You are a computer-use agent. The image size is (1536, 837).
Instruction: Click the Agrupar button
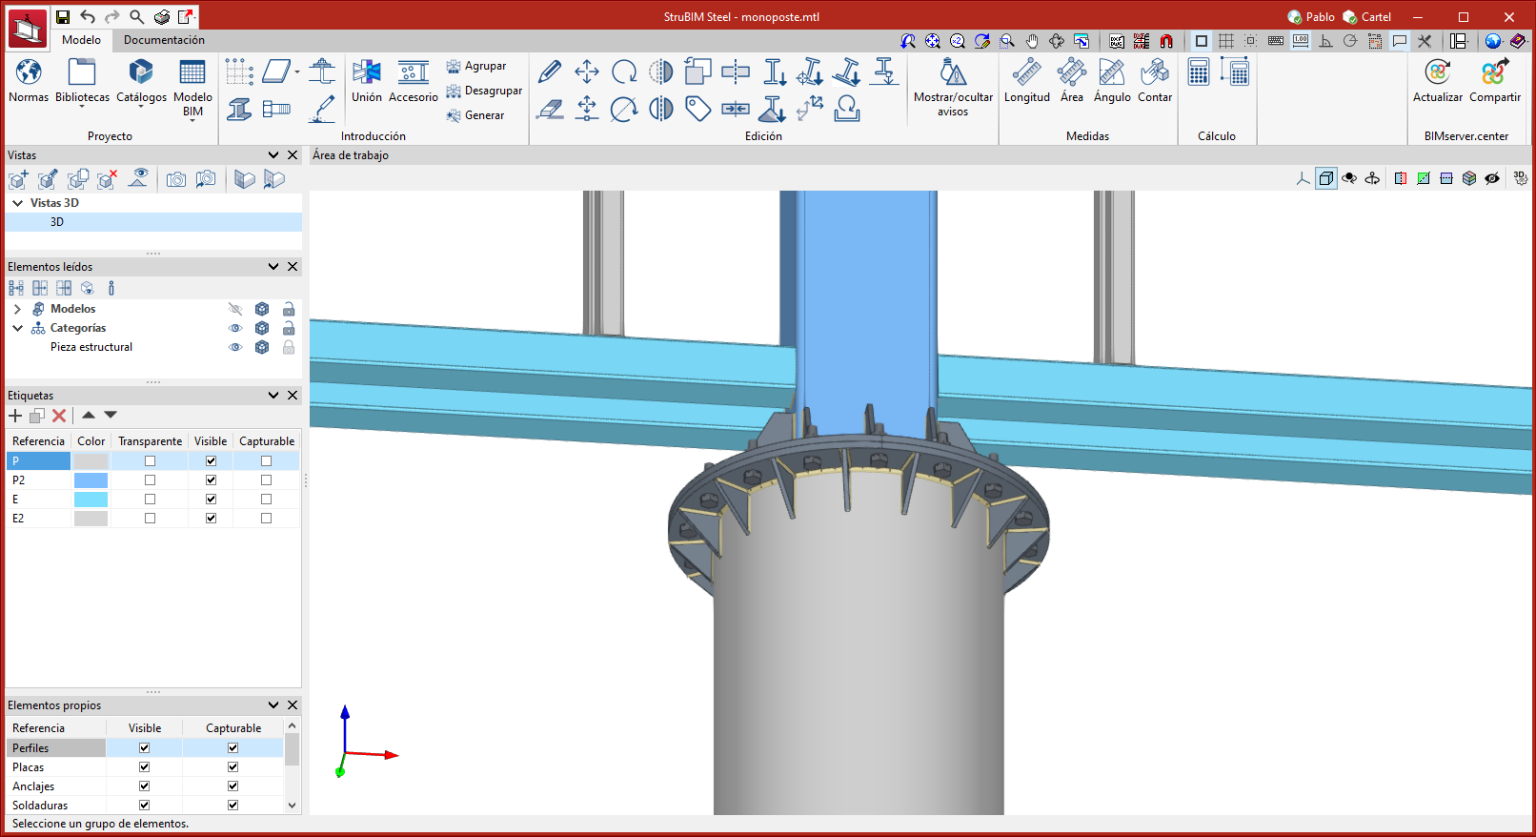(x=484, y=66)
